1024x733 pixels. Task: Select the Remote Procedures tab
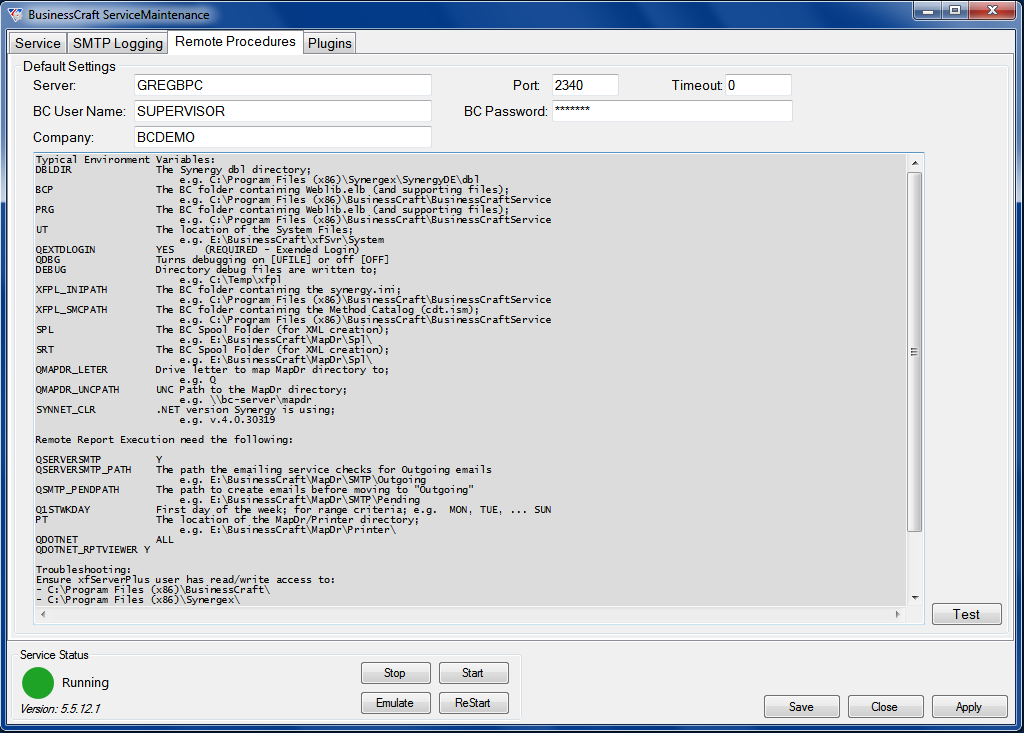point(235,42)
